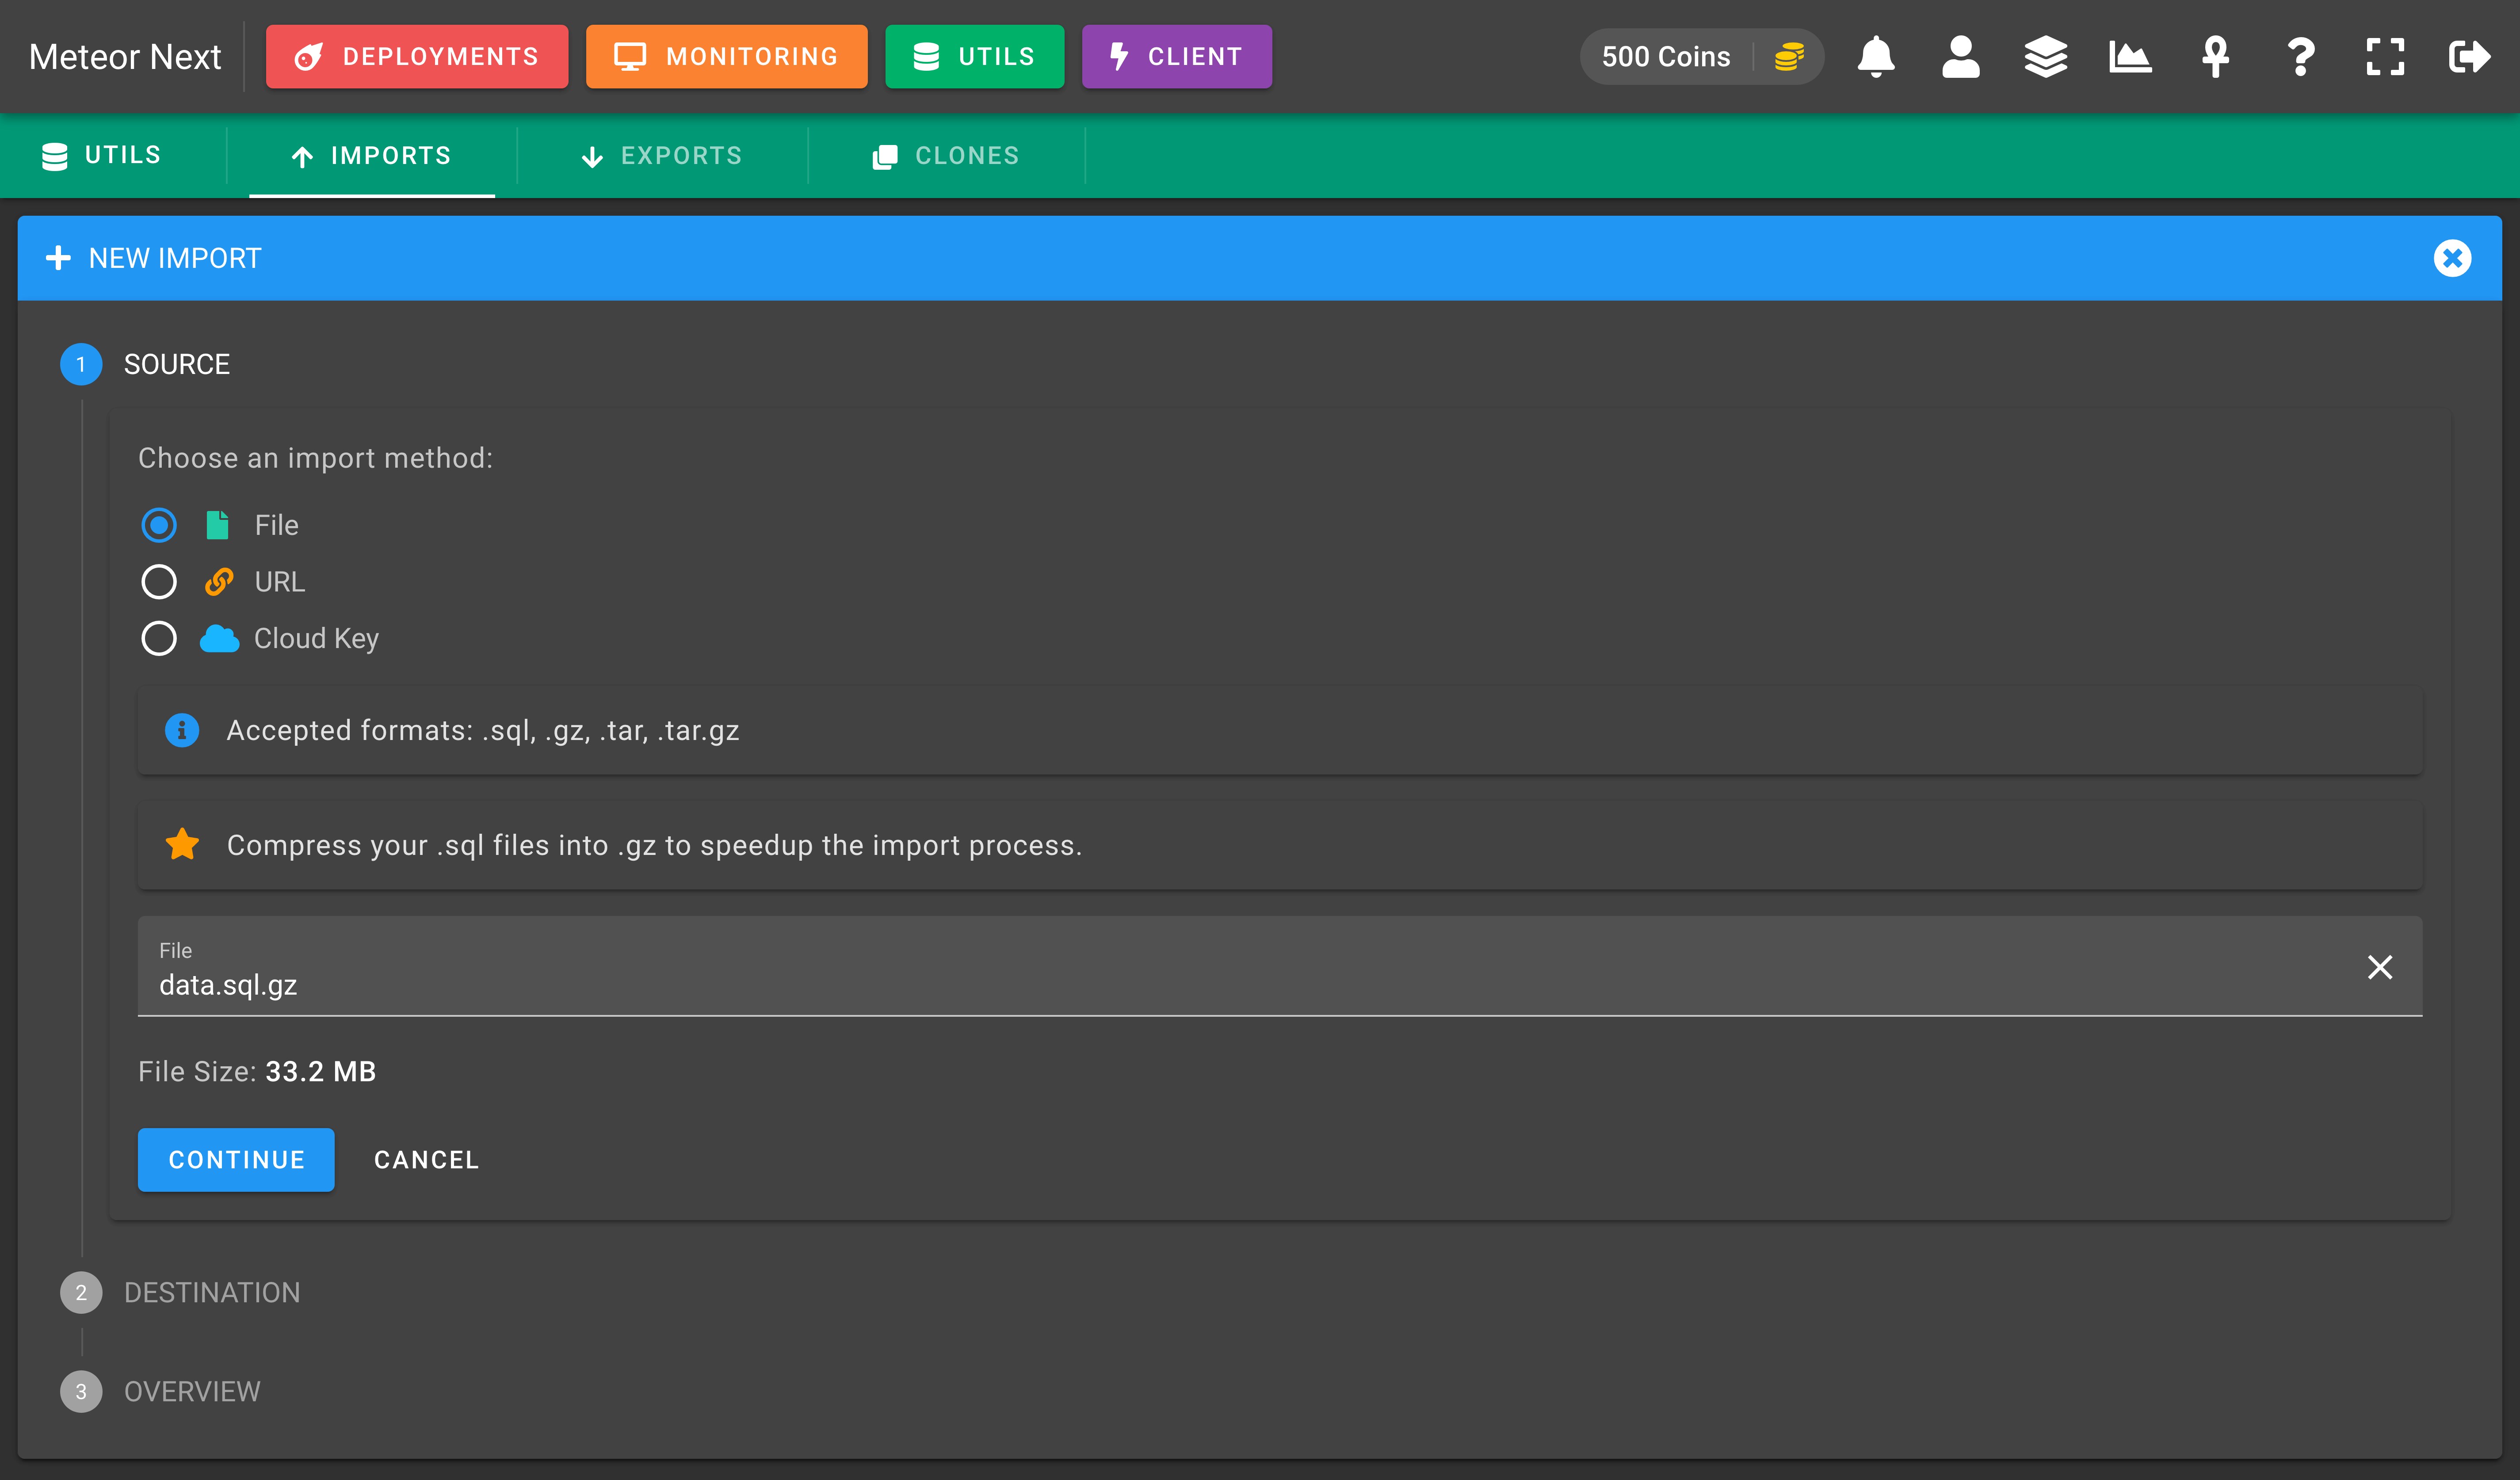Screen dimensions: 2520x1480
Task: Open the notifications bell
Action: [1876, 57]
